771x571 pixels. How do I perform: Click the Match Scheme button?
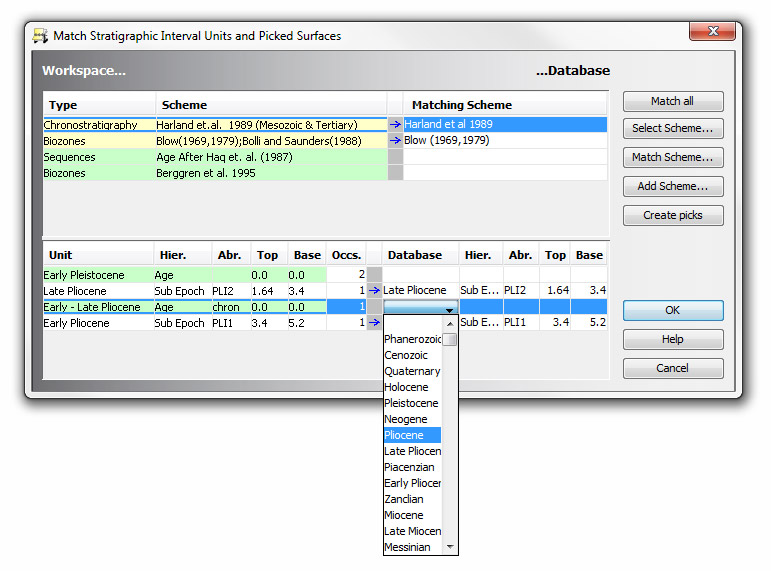point(673,157)
